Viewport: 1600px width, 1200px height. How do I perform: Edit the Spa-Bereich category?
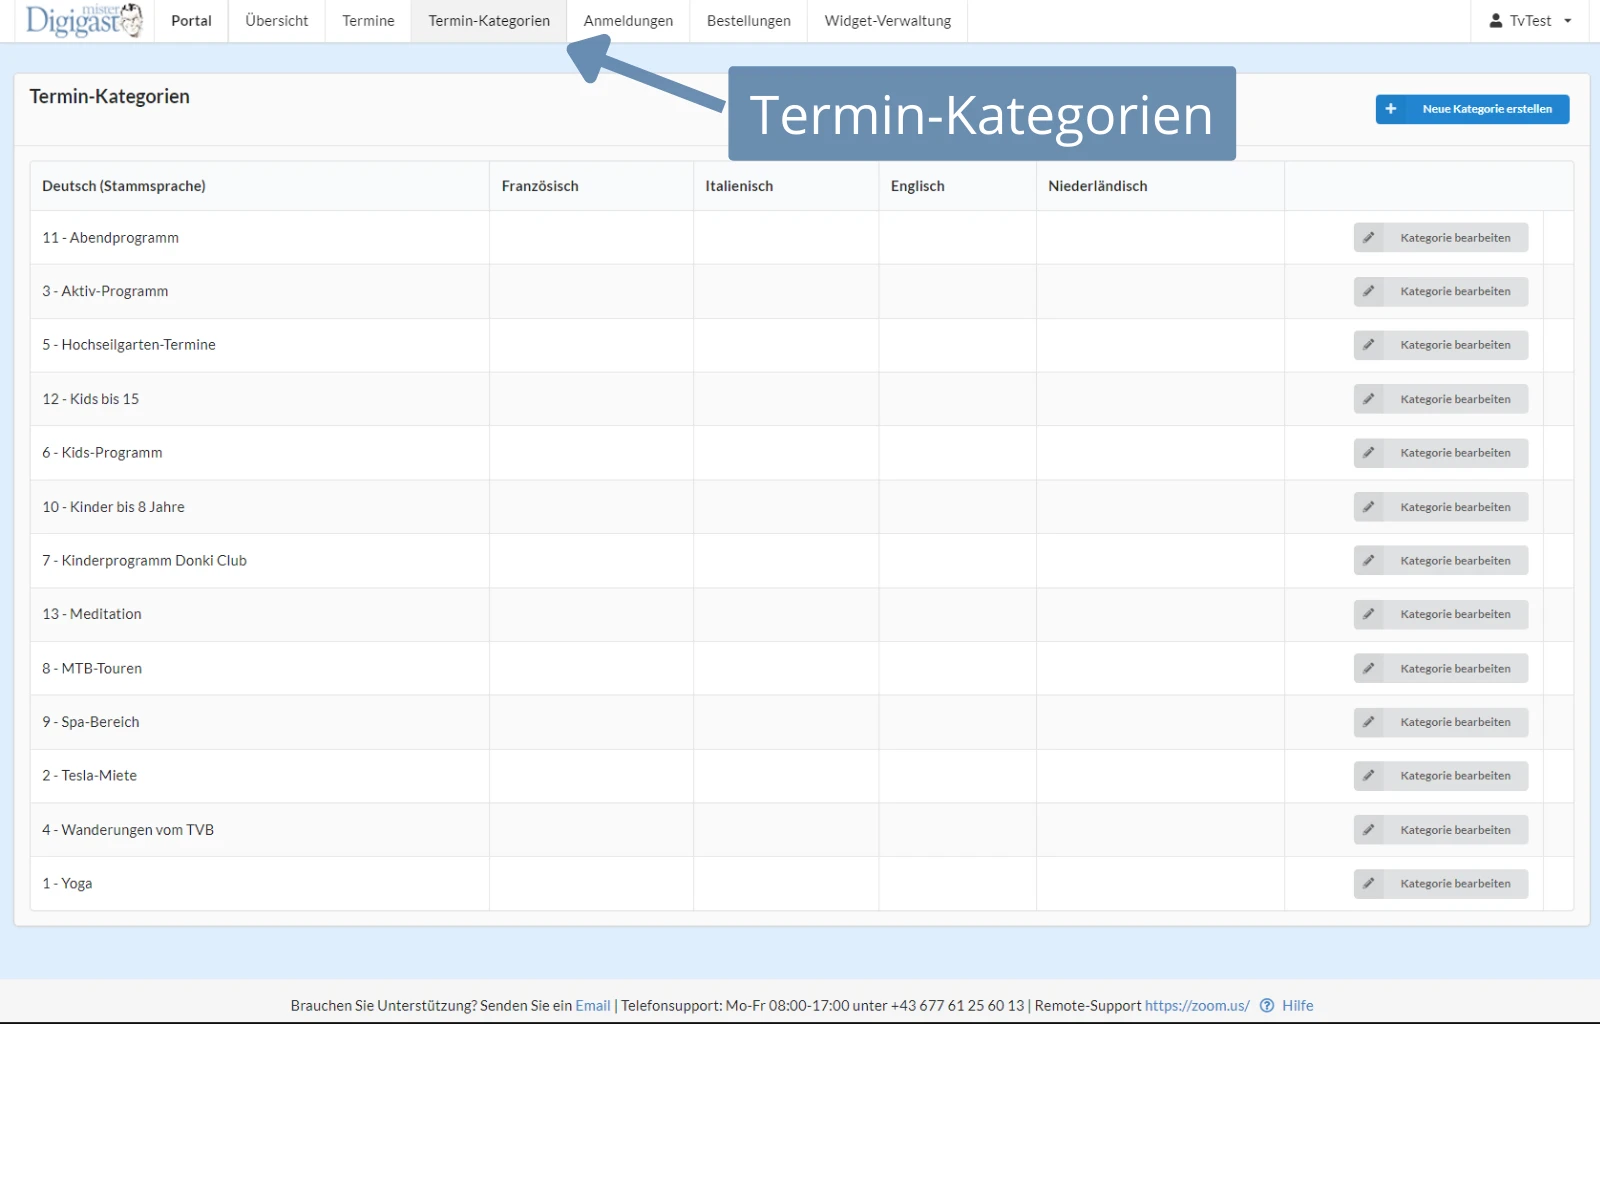(x=1440, y=722)
